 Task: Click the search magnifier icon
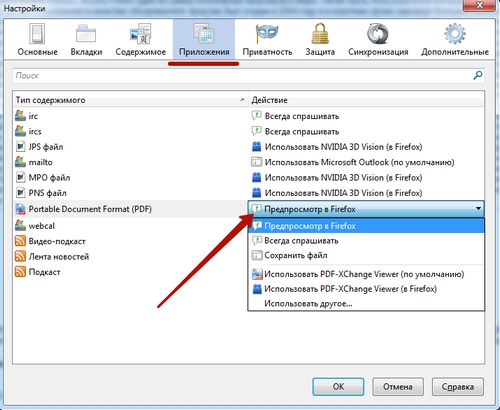coord(478,75)
